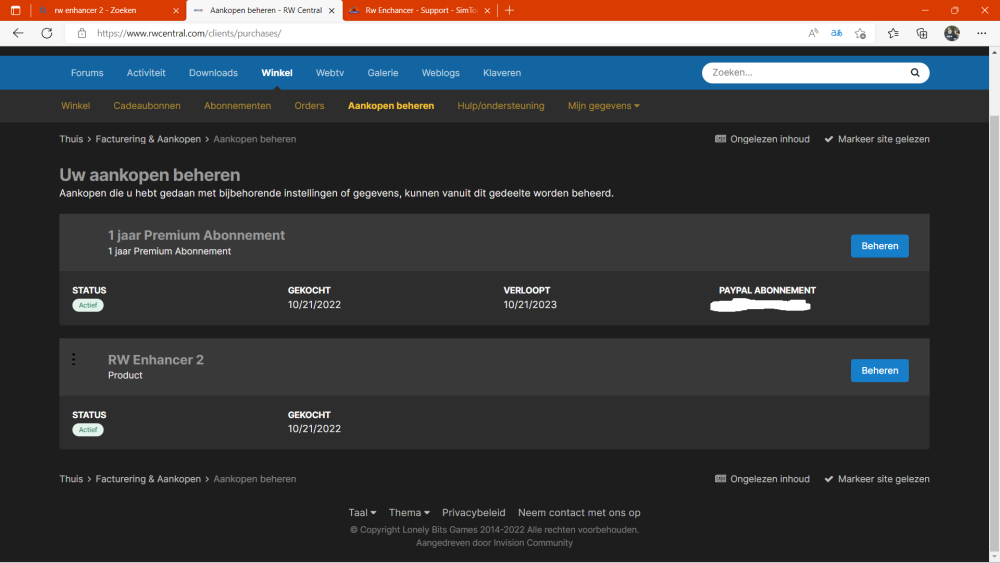Screen dimensions: 1000x563
Task: Open the three-dot menu beside RW Enhancer 2
Action: coord(73,360)
